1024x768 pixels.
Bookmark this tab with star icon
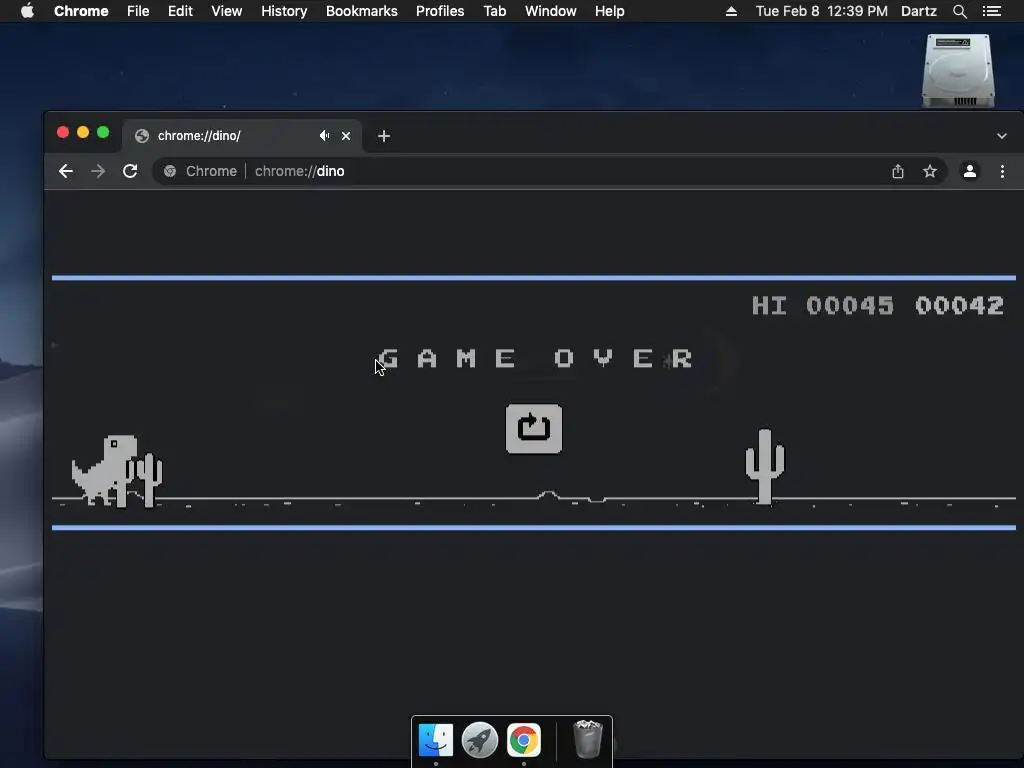[x=930, y=171]
